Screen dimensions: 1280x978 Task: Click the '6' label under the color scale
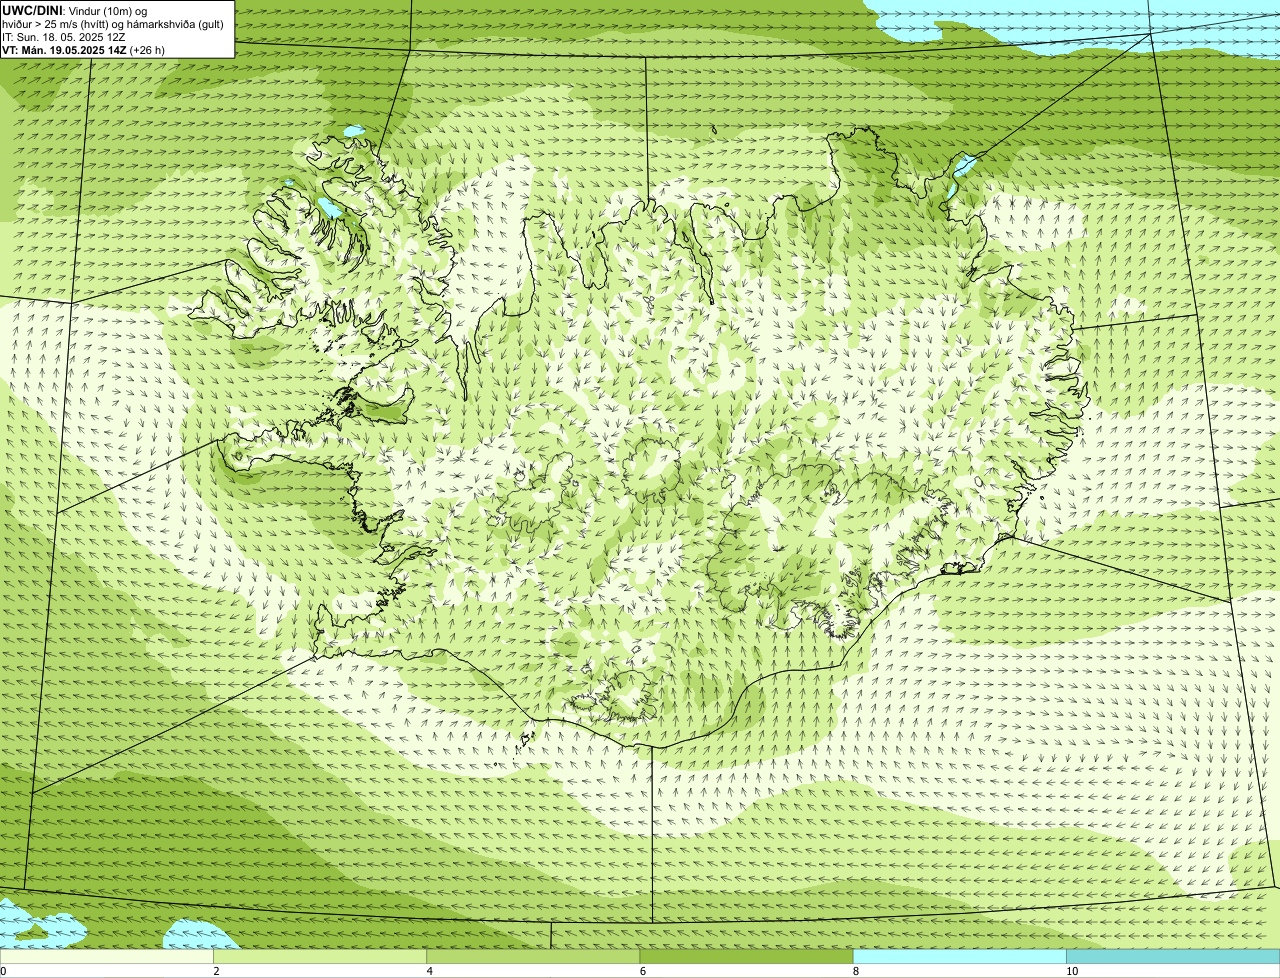click(642, 971)
